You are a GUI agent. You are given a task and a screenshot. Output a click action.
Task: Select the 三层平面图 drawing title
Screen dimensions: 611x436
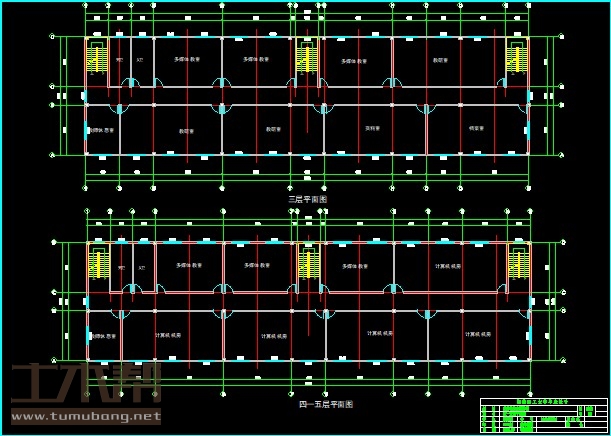coord(308,199)
